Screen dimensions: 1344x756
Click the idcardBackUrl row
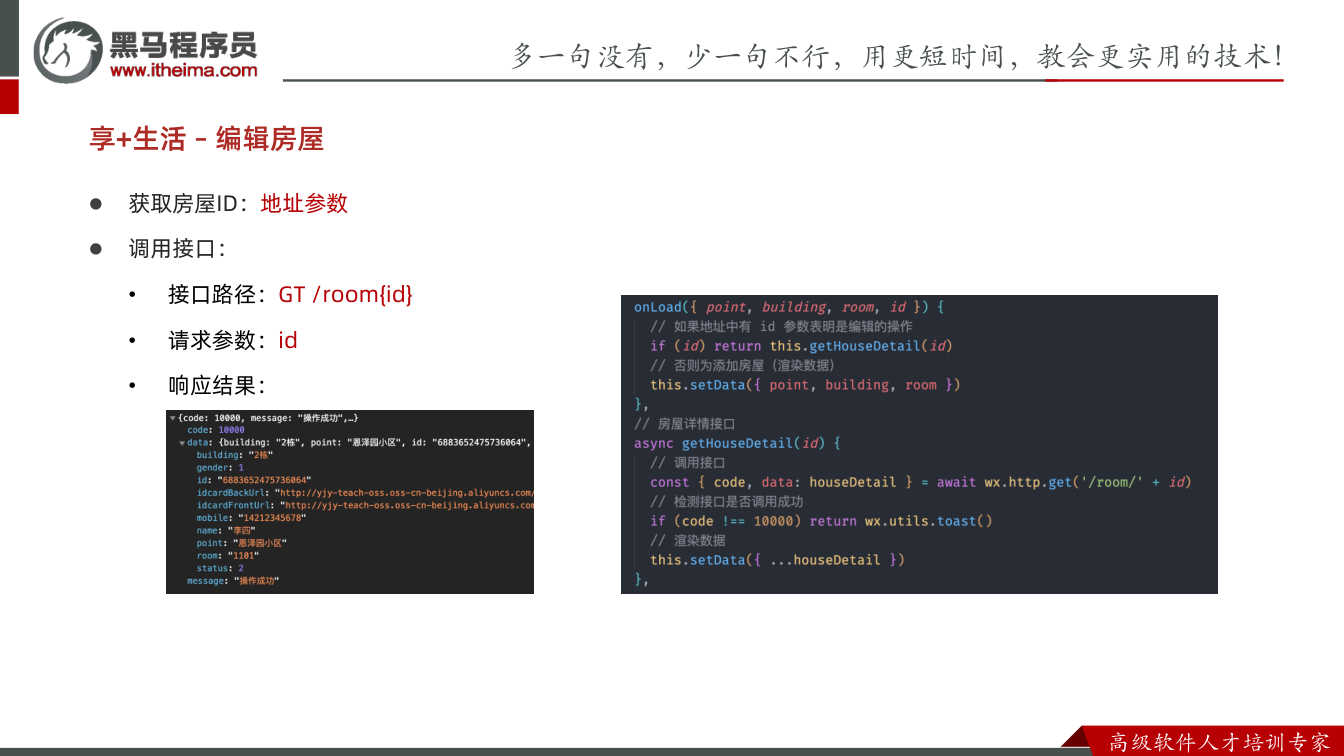[x=365, y=493]
